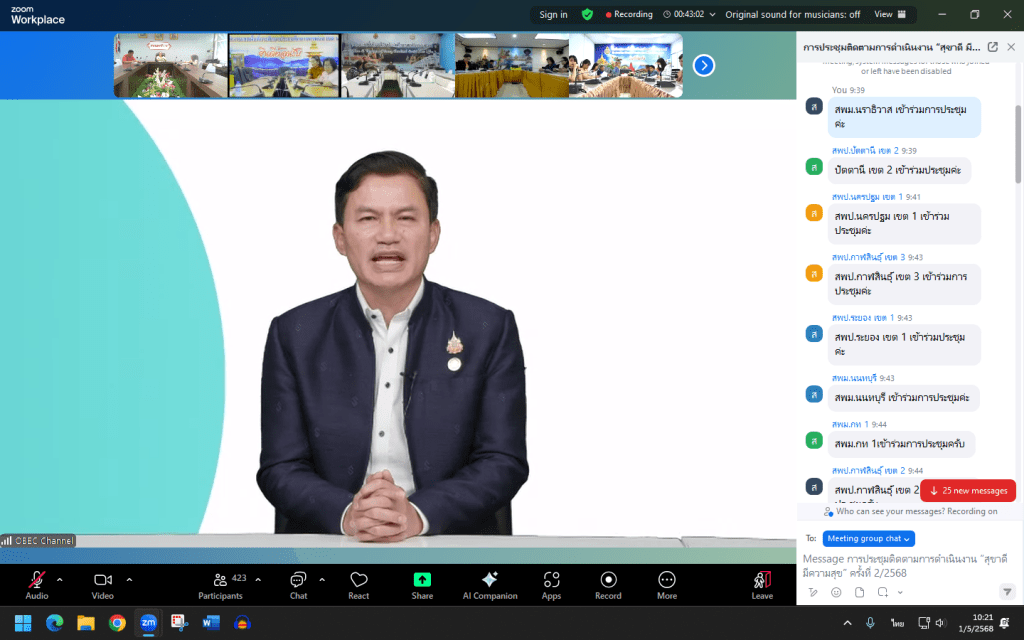The height and width of the screenshot is (640, 1024).
Task: Click sender name สพม.นนทบุรี
Action: pos(854,378)
